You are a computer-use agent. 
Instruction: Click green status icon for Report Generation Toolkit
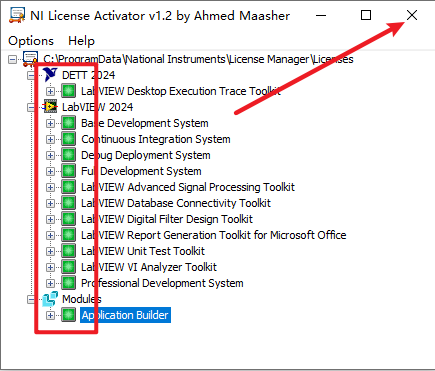tap(69, 235)
